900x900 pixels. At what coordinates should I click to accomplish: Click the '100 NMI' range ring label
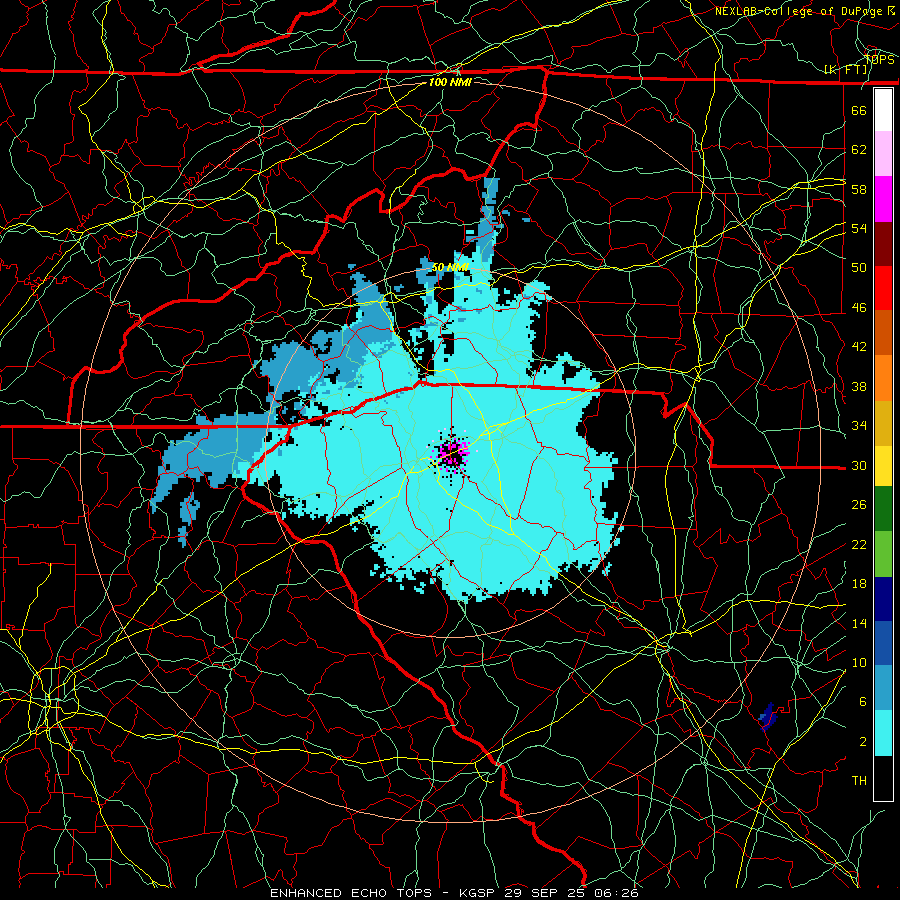pyautogui.click(x=450, y=82)
